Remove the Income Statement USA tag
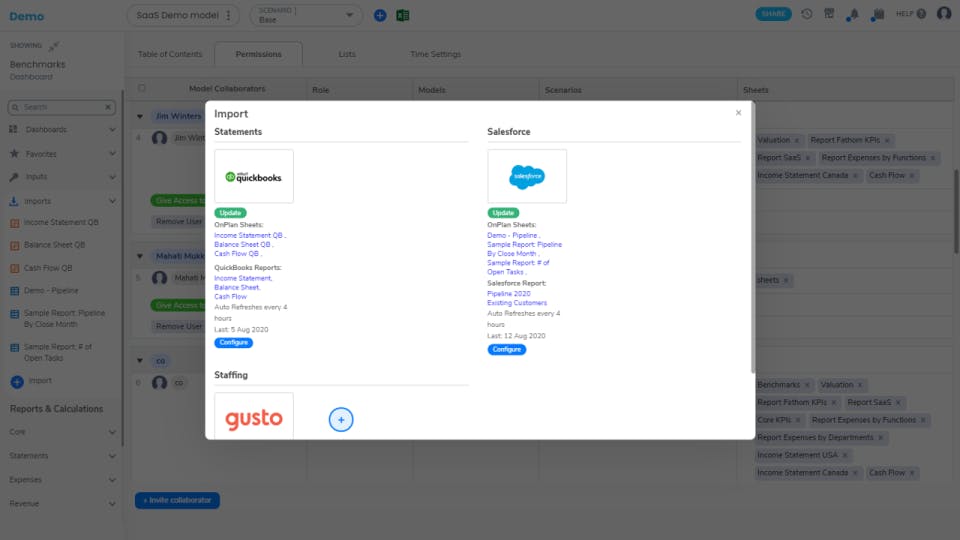 (844, 456)
